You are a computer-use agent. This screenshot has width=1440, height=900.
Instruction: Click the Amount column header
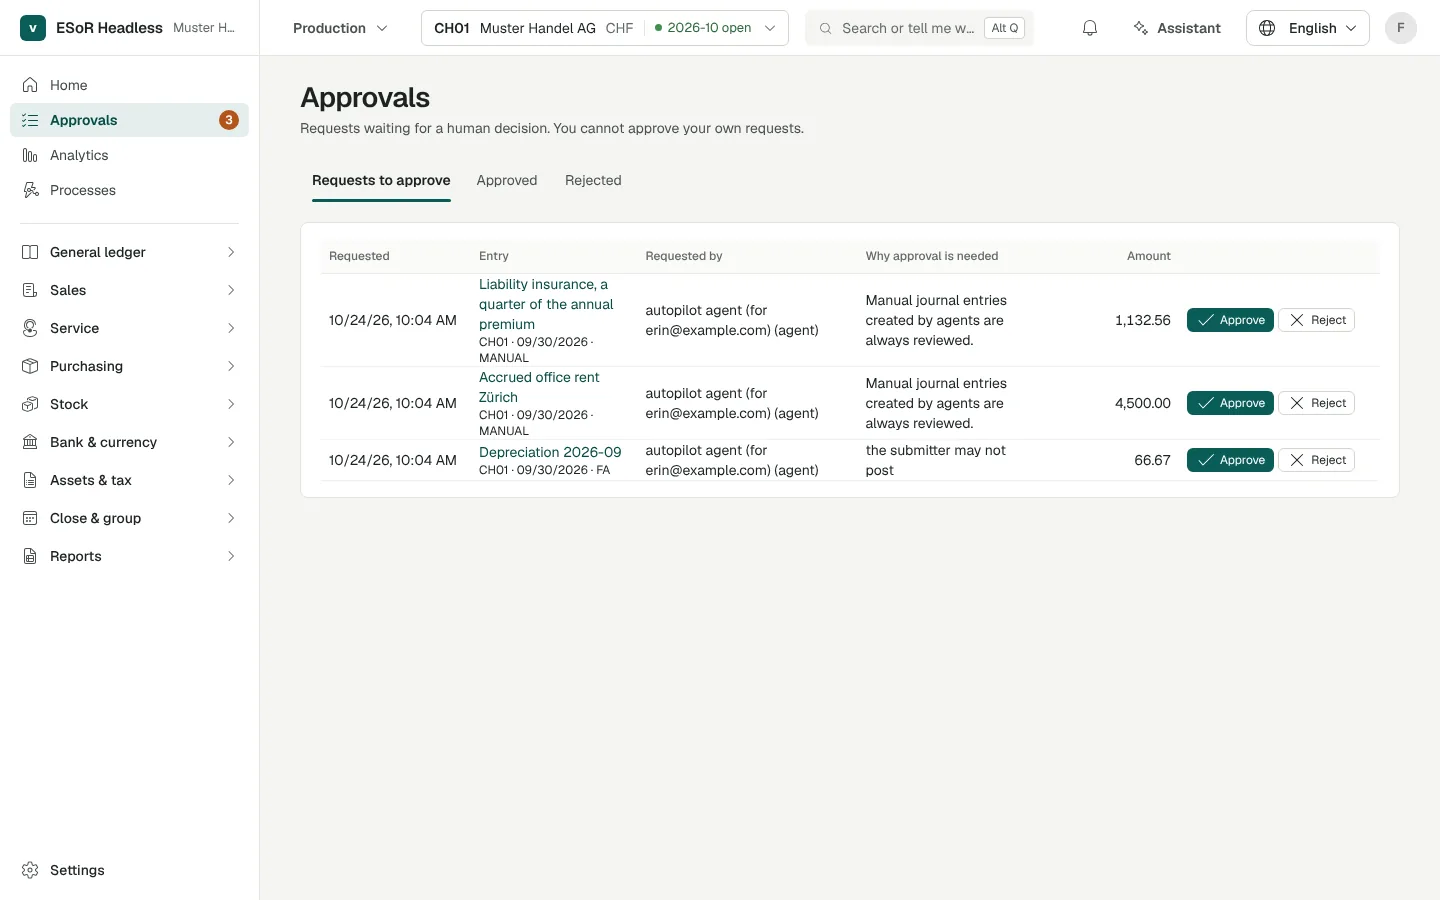click(1148, 256)
